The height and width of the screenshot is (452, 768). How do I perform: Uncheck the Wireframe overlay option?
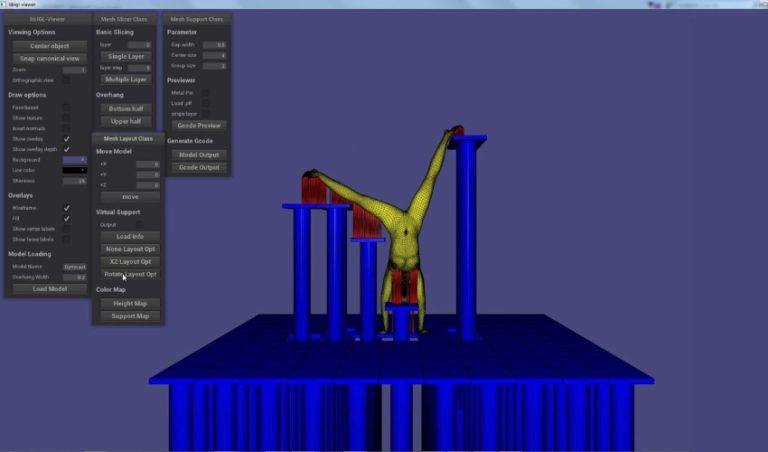[66, 207]
